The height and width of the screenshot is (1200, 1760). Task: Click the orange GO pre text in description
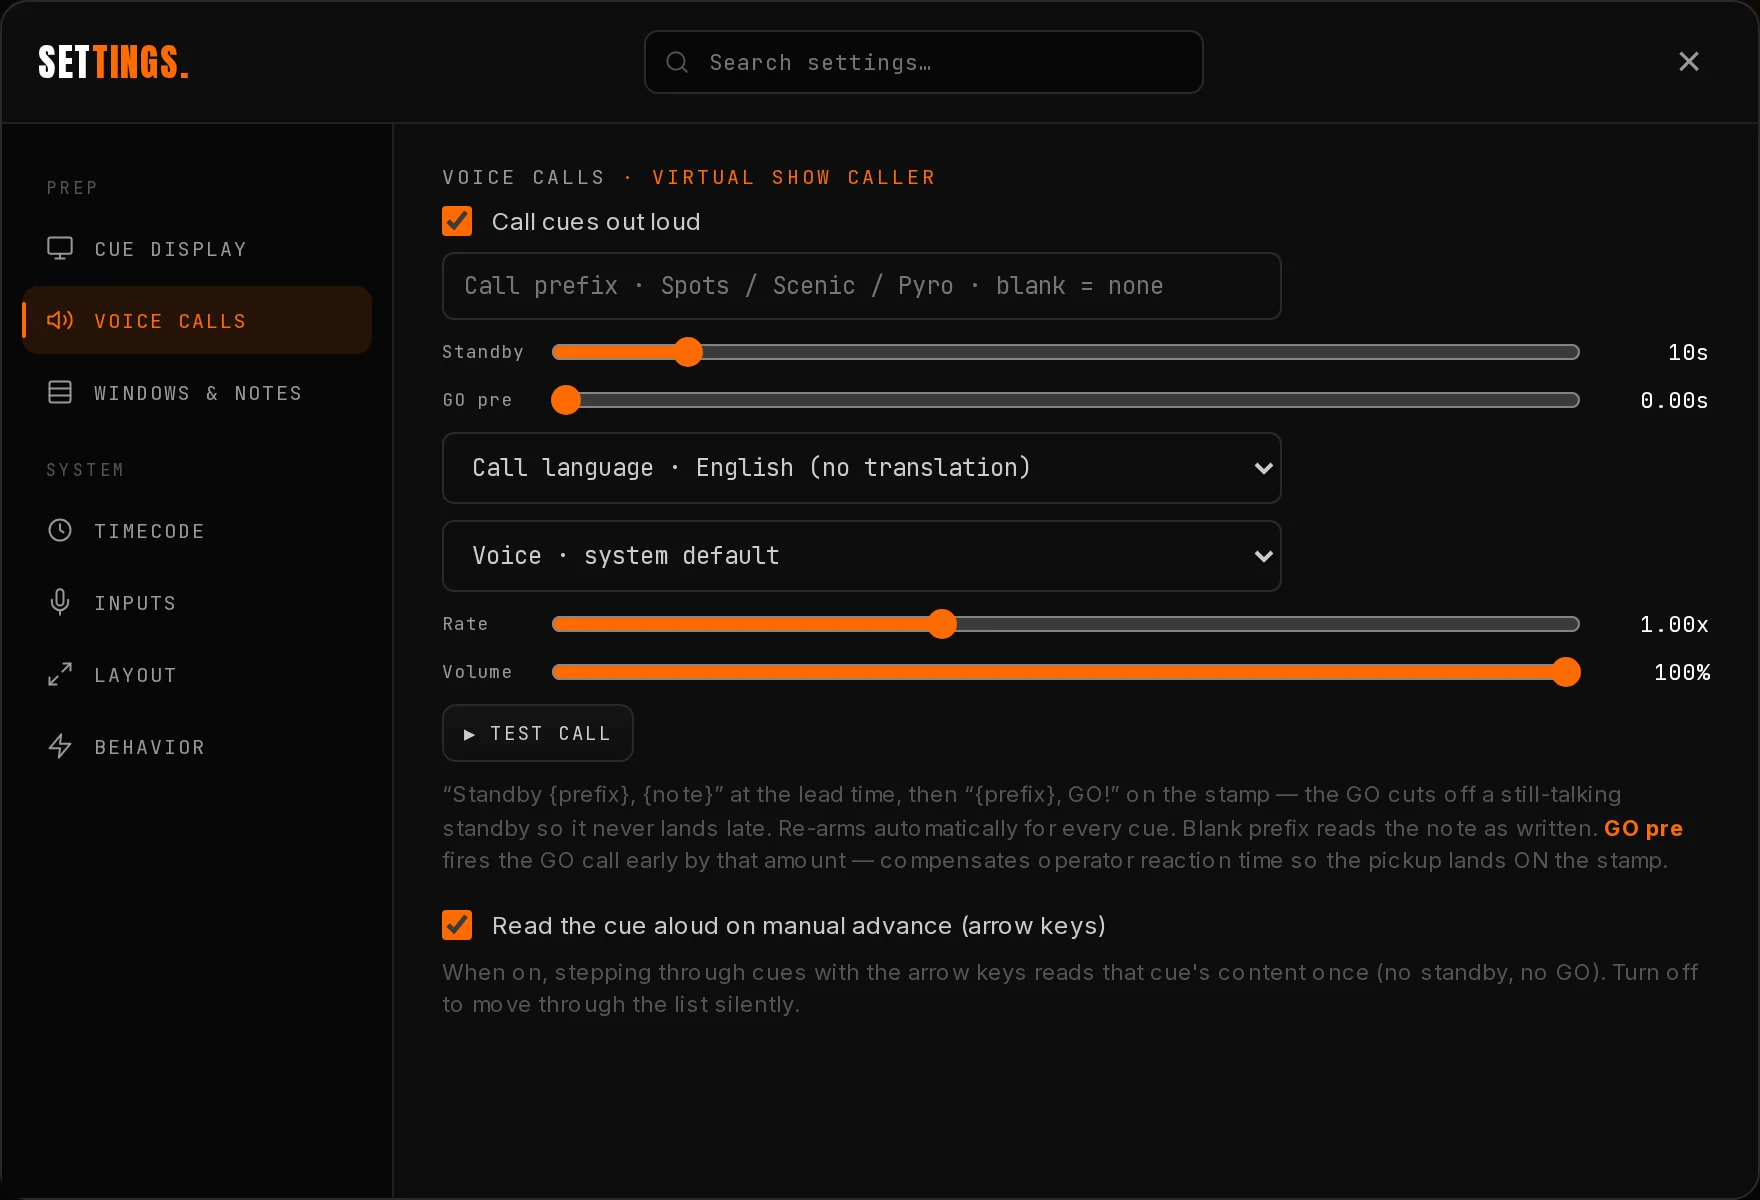coord(1643,828)
